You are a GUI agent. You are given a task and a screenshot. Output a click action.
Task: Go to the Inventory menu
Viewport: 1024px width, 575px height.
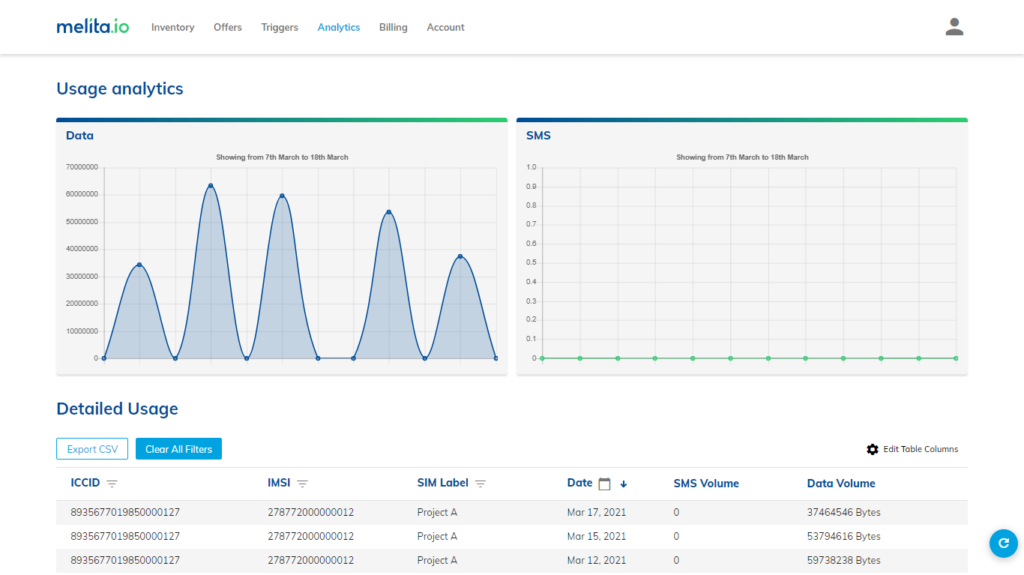click(172, 27)
